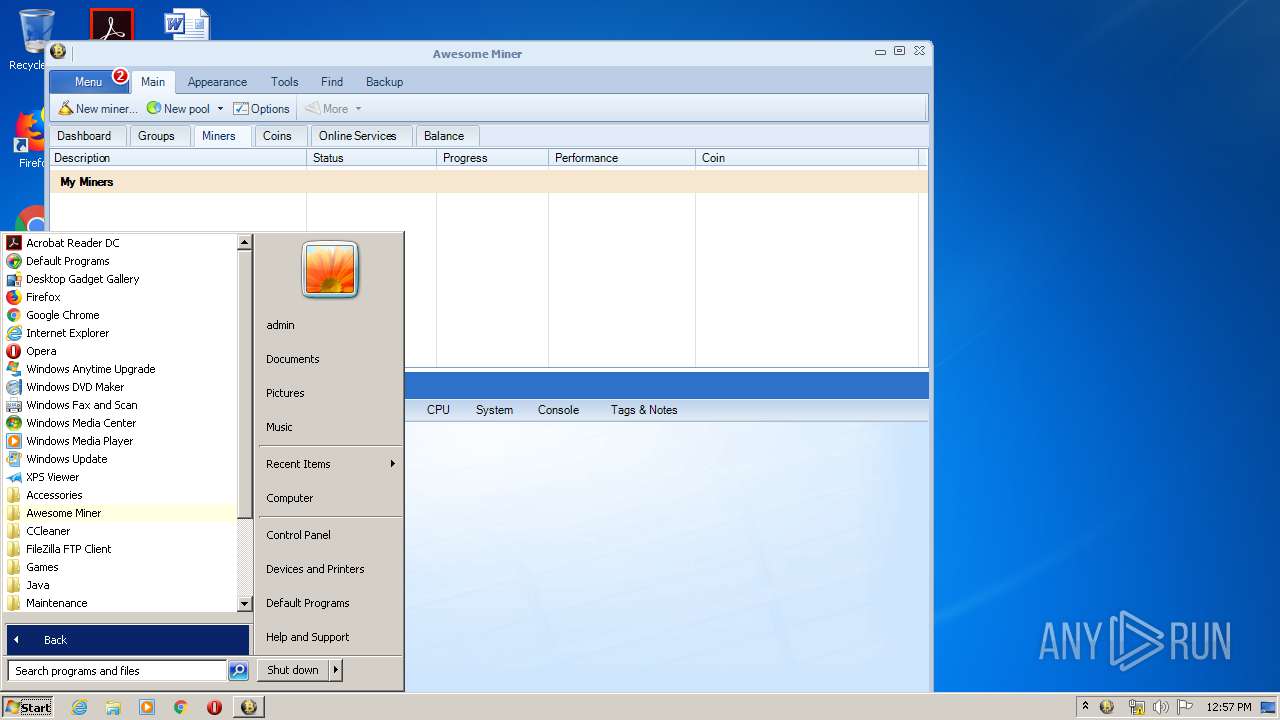Open the Console details tab
1280x720 pixels.
[558, 410]
